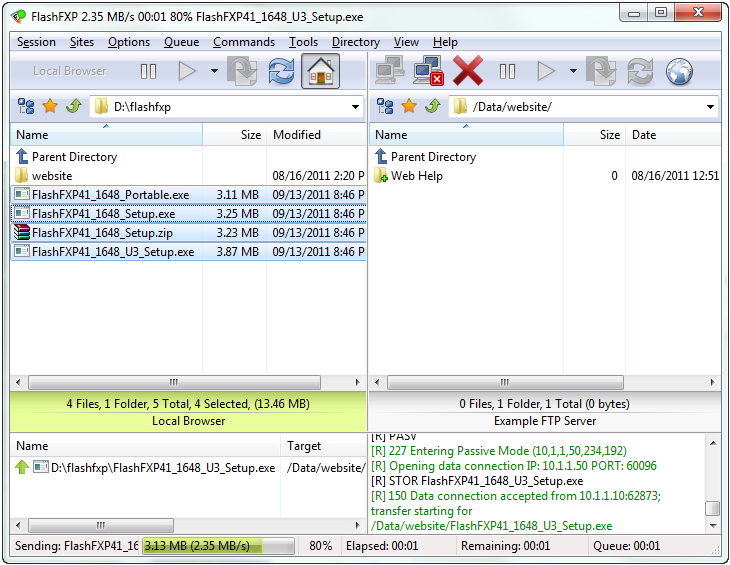Open the Sites menu
Viewport: 730px width, 565px height.
click(81, 42)
